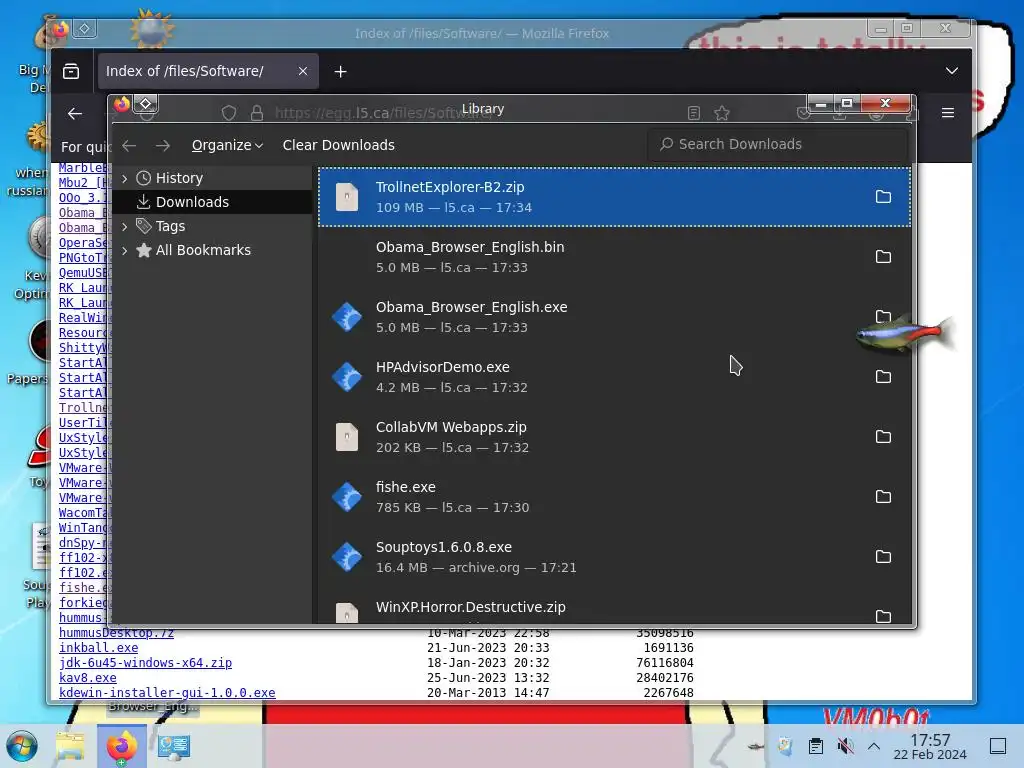Open the notification center button
This screenshot has width=1024, height=768.
[998, 746]
